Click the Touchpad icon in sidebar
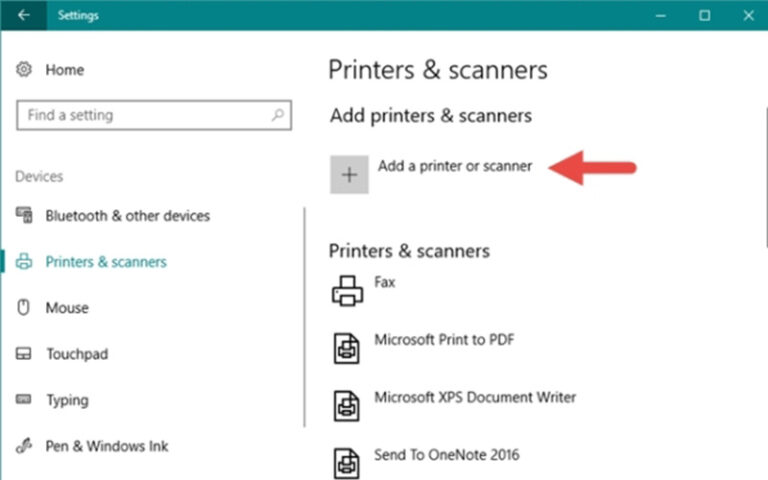The height and width of the screenshot is (480, 768). 24,354
